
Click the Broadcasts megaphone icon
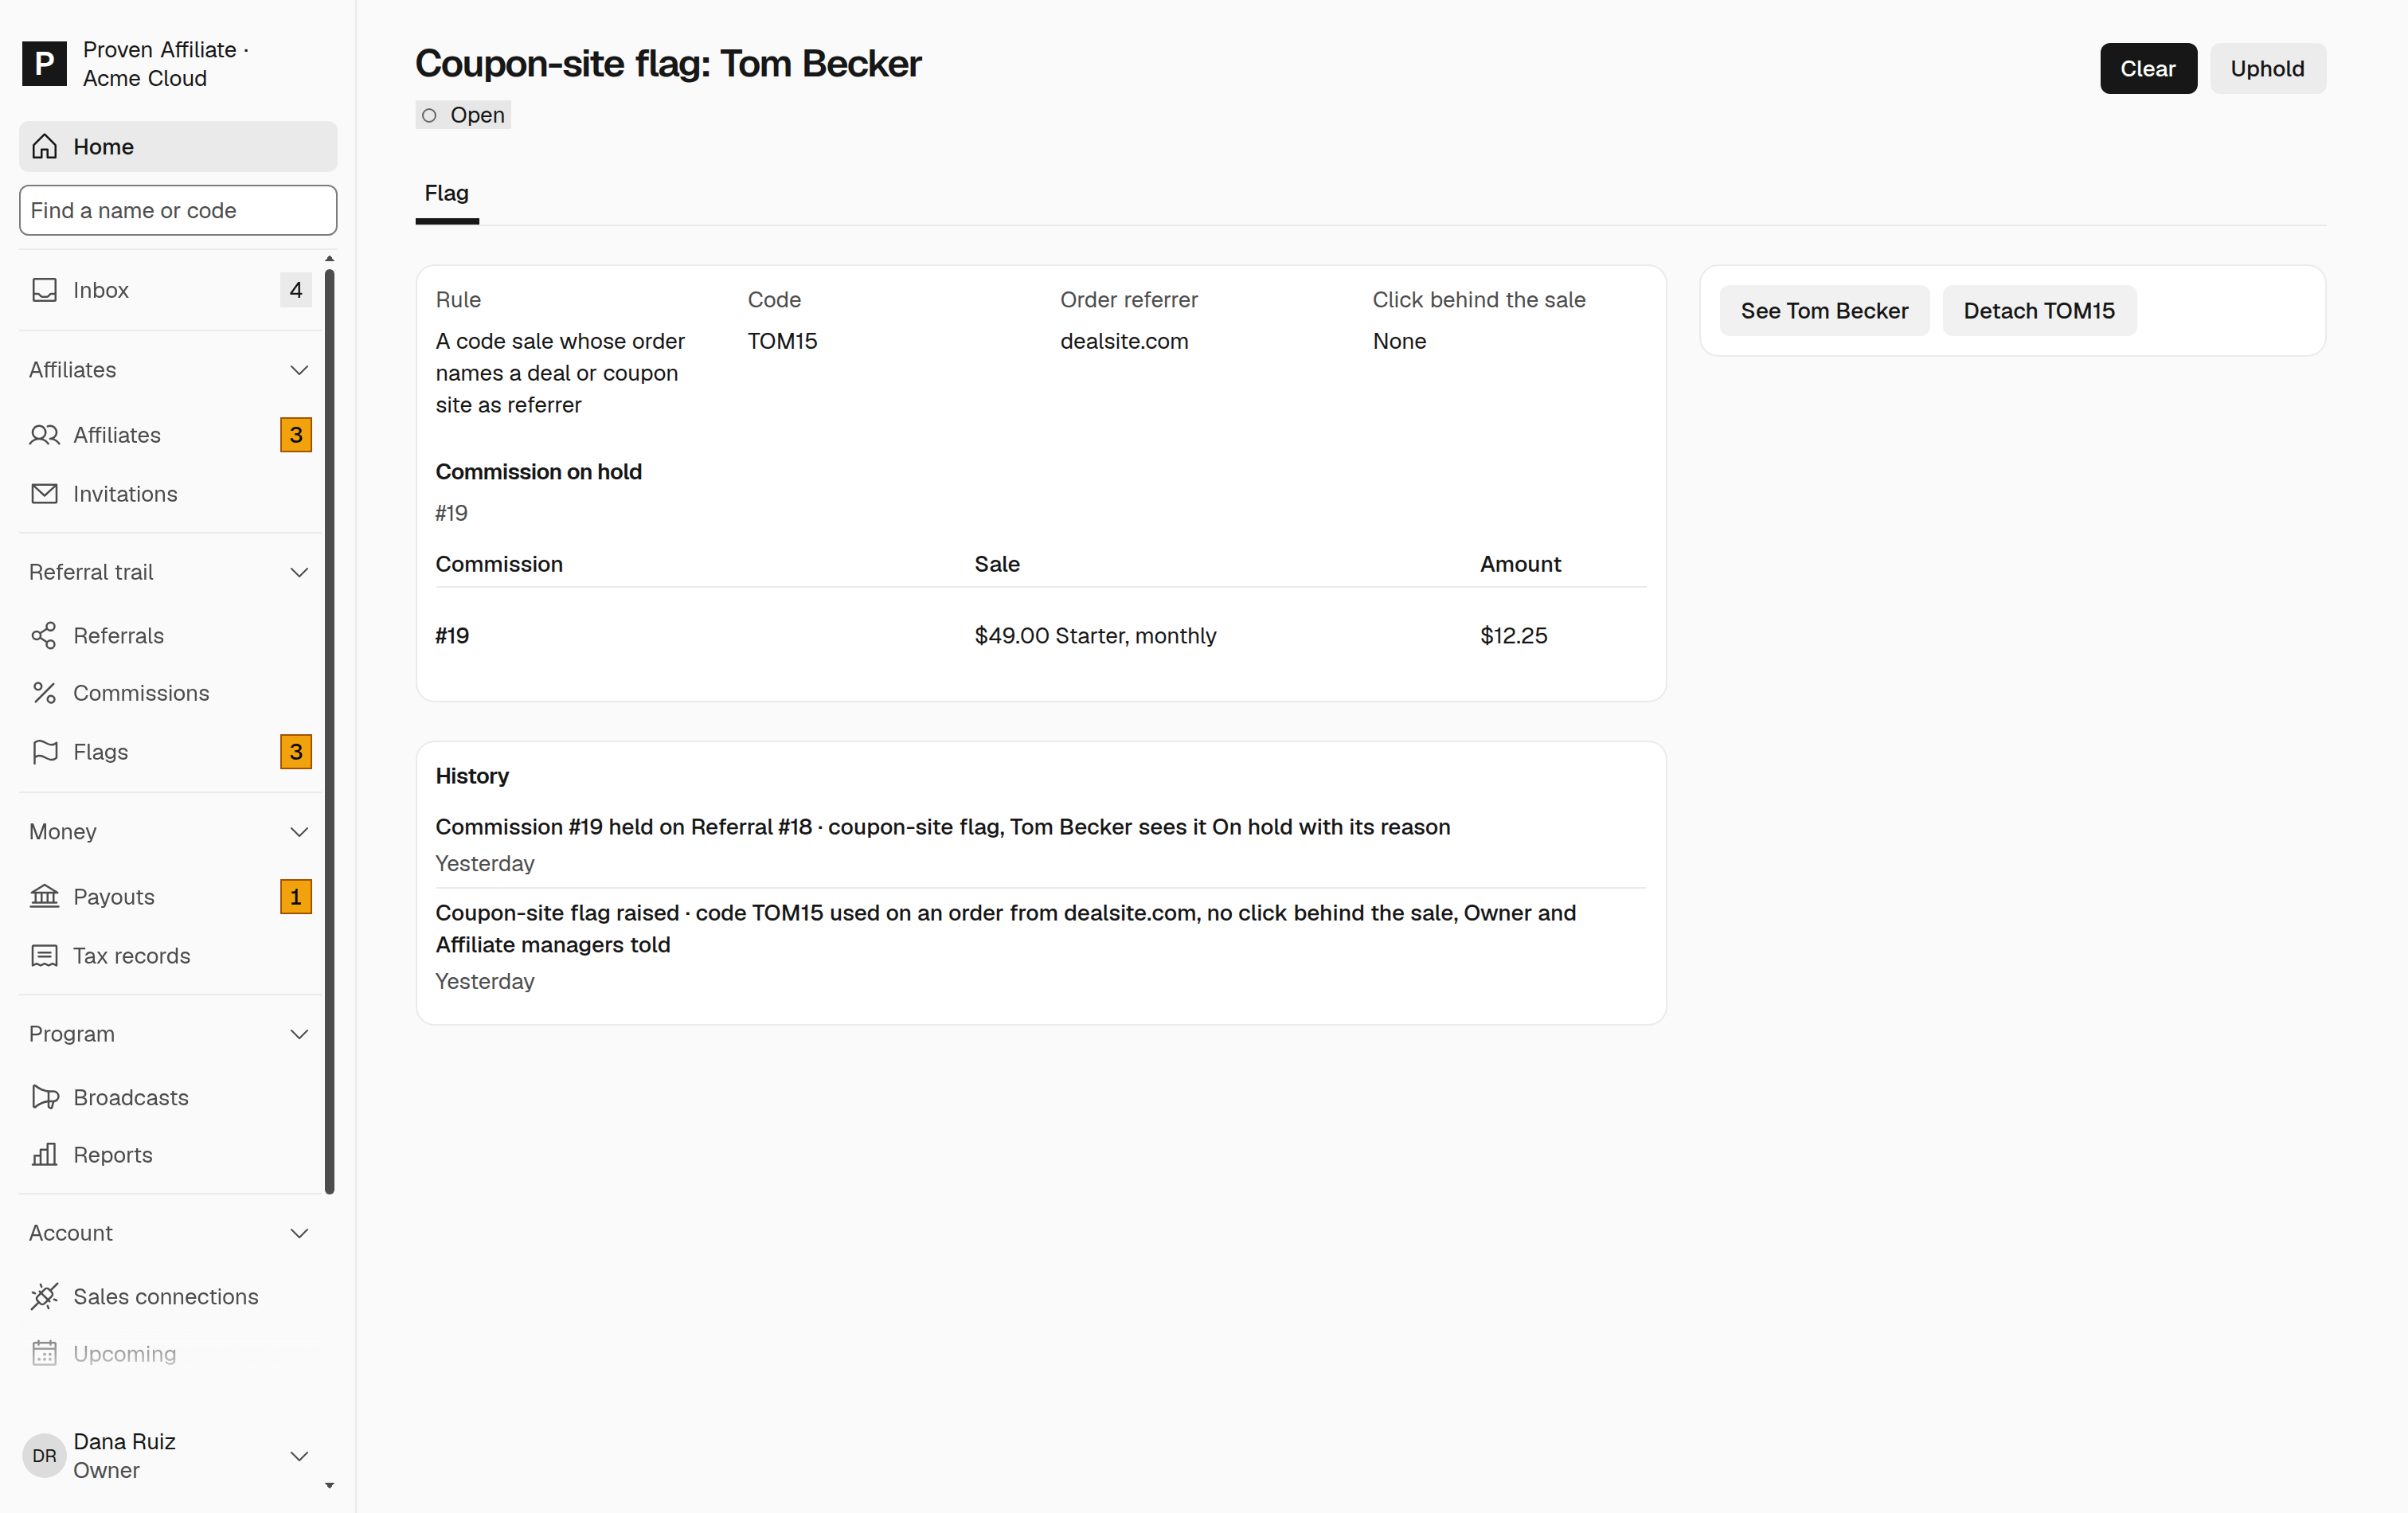(x=44, y=1098)
